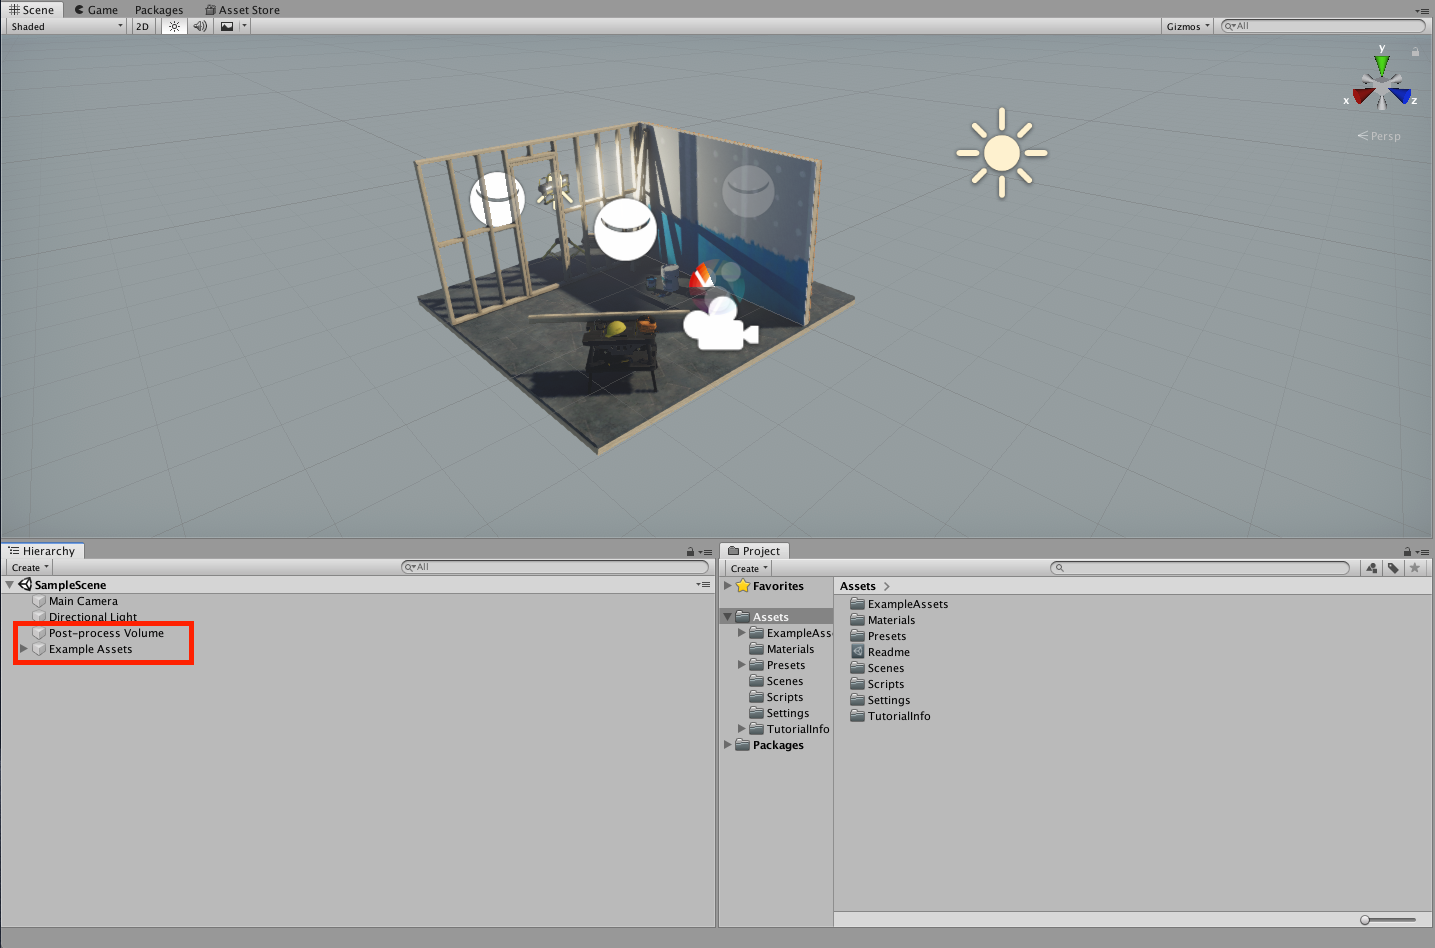1435x948 pixels.
Task: Click the Main Camera cube icon in Hierarchy
Action: 38,601
